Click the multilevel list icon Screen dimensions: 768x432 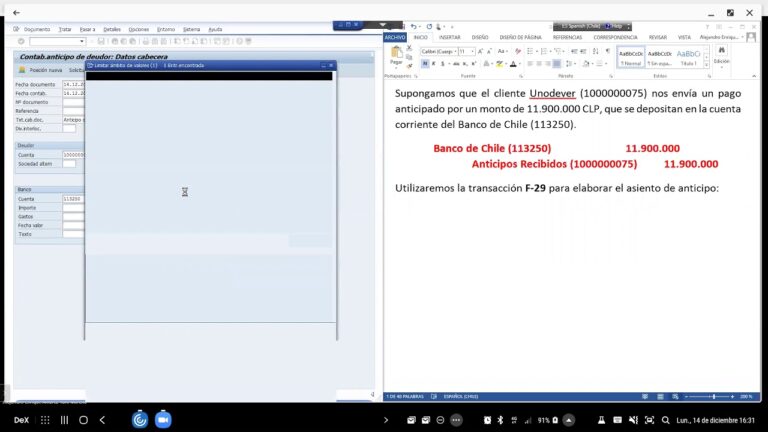[x=558, y=51]
